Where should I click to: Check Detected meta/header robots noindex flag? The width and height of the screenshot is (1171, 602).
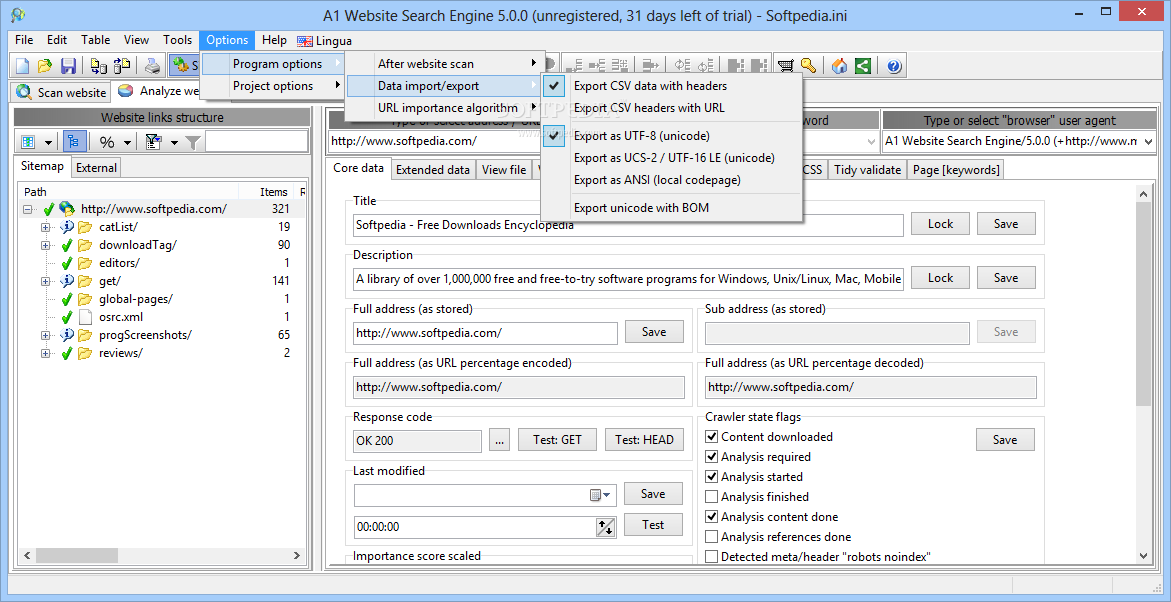(x=712, y=556)
